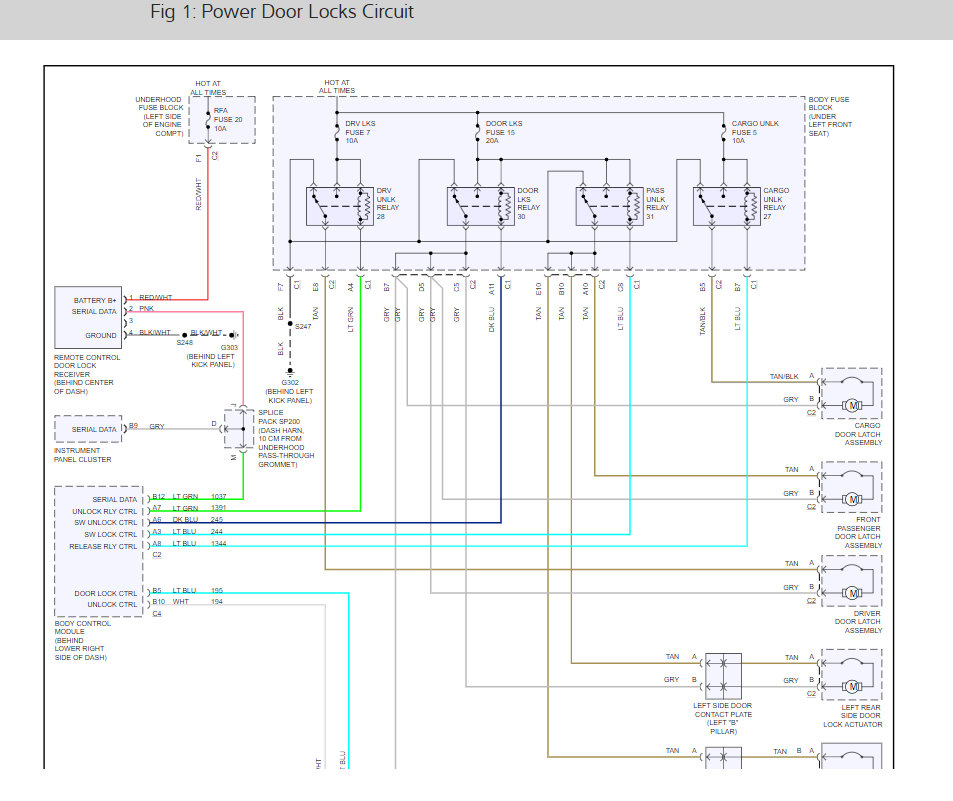The image size is (953, 801).
Task: Click the DOOR LKS FUSE 15 symbol
Action: click(478, 132)
